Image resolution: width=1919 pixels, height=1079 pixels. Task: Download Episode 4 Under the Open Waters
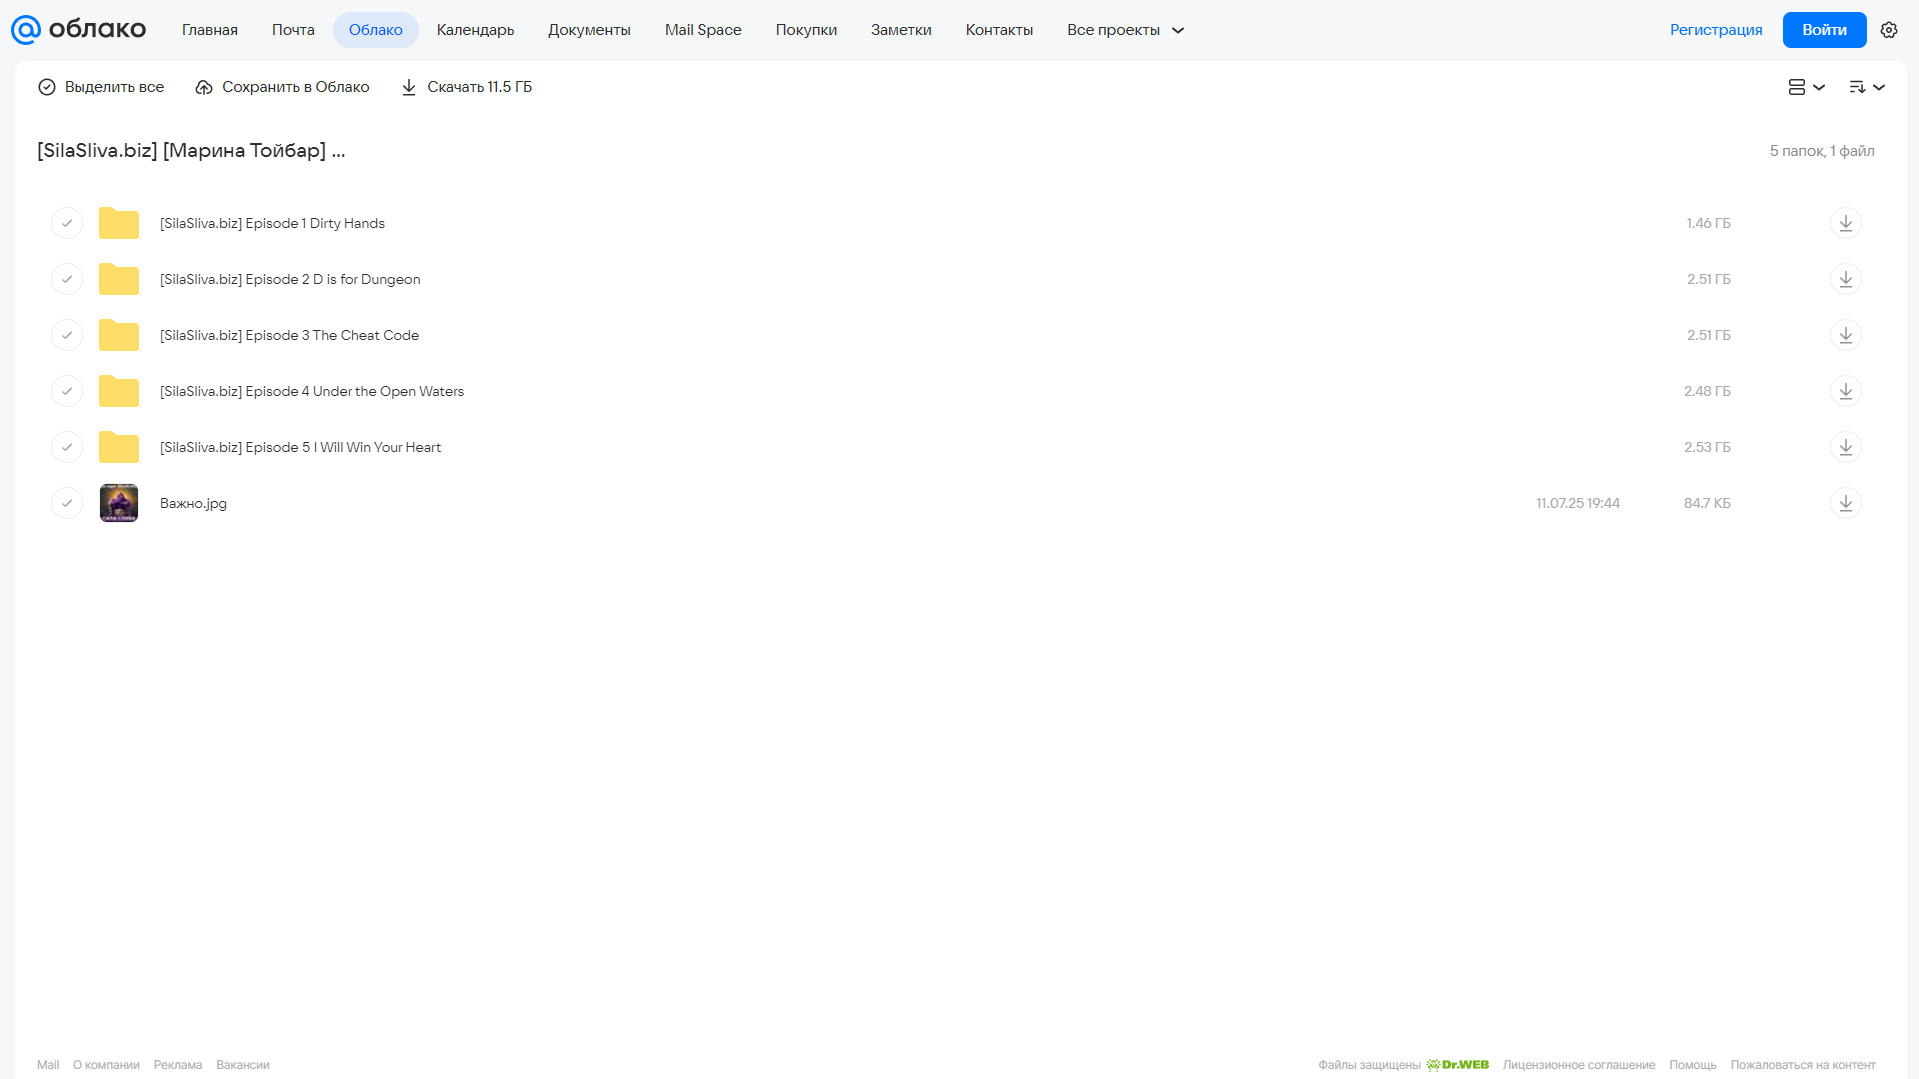tap(1845, 391)
